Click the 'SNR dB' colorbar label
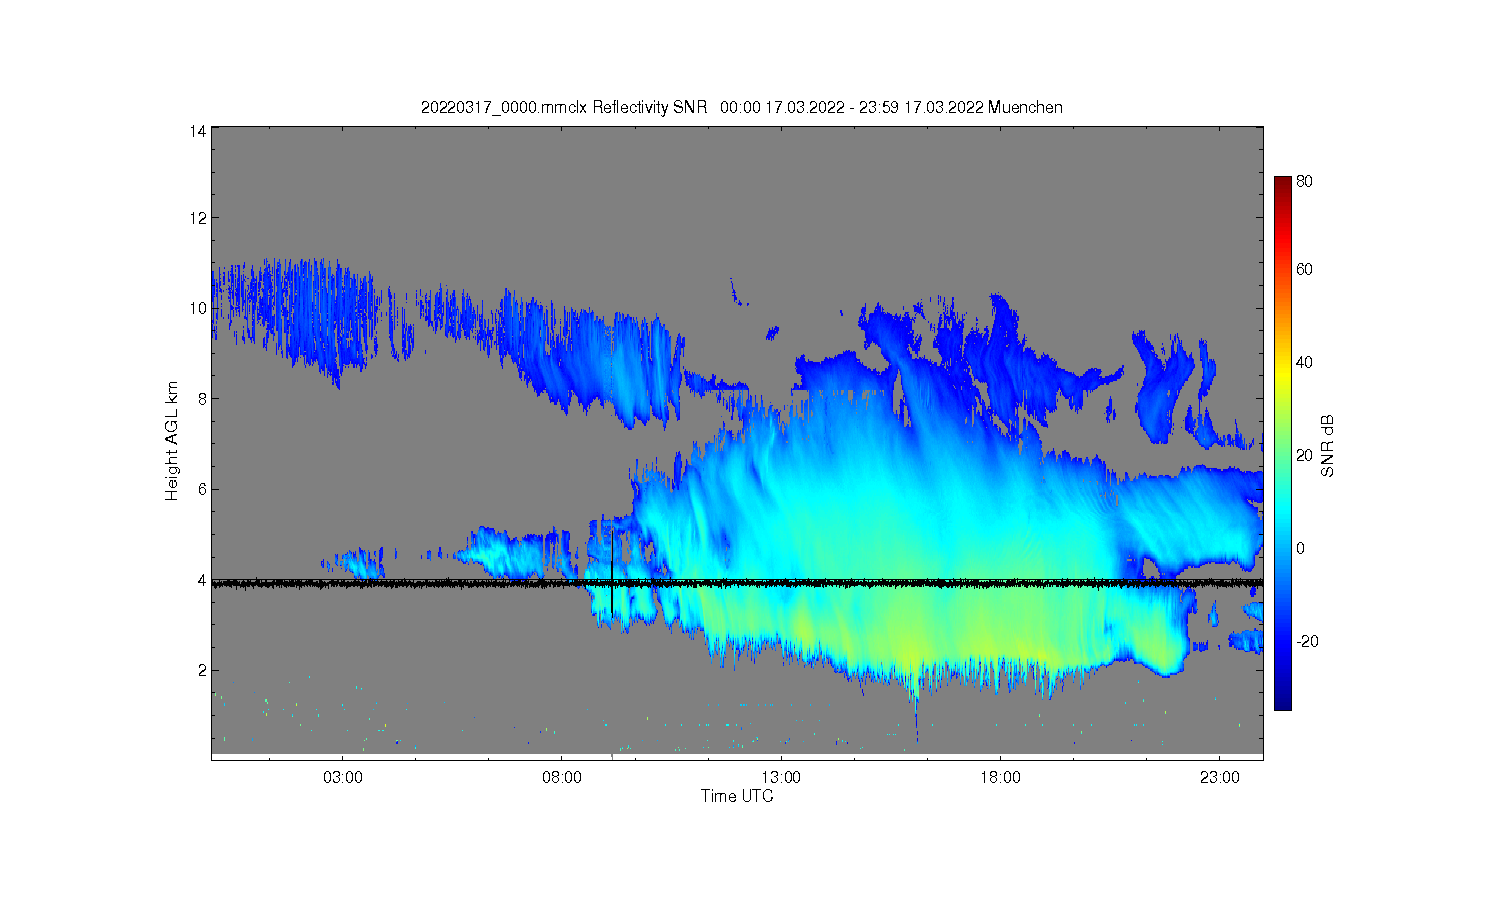 pos(1328,445)
